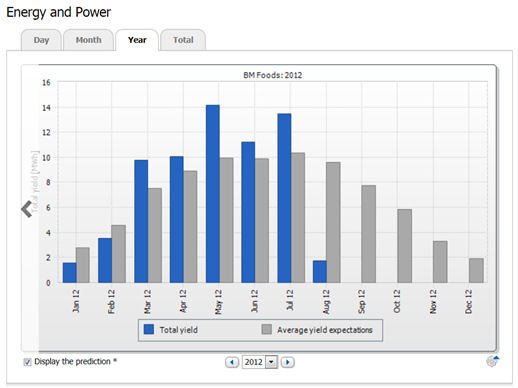Click the blue May 12 total yield bar
This screenshot has height=388, width=518.
(213, 194)
